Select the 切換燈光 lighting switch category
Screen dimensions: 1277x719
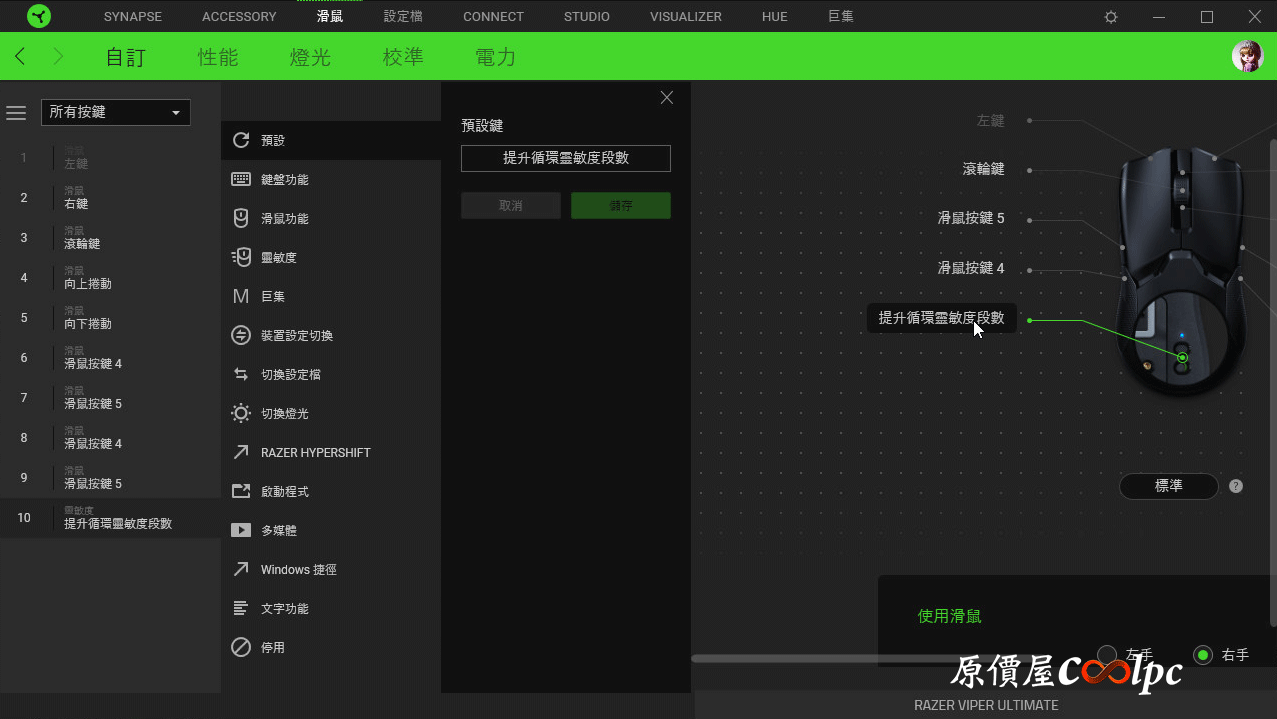(x=331, y=413)
